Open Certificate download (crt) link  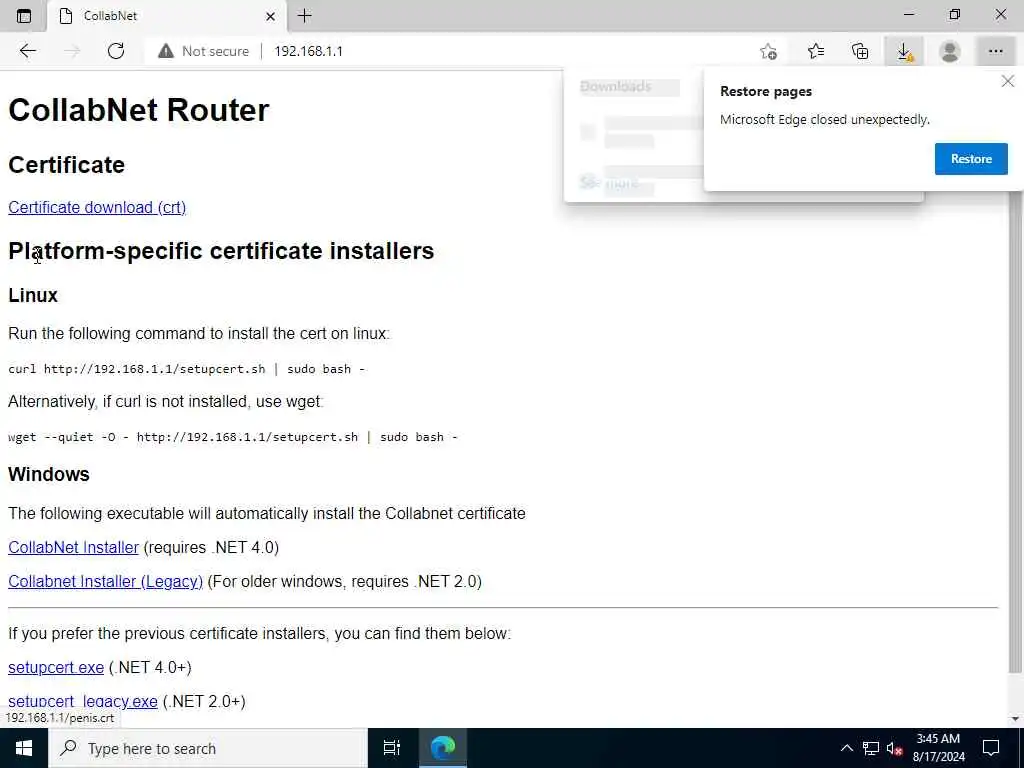(x=97, y=207)
